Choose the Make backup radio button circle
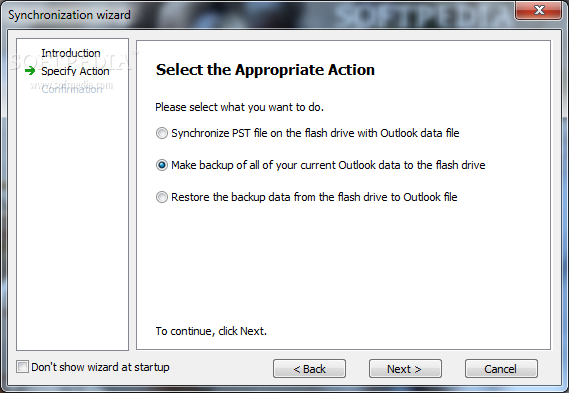The image size is (569, 393). pos(162,165)
